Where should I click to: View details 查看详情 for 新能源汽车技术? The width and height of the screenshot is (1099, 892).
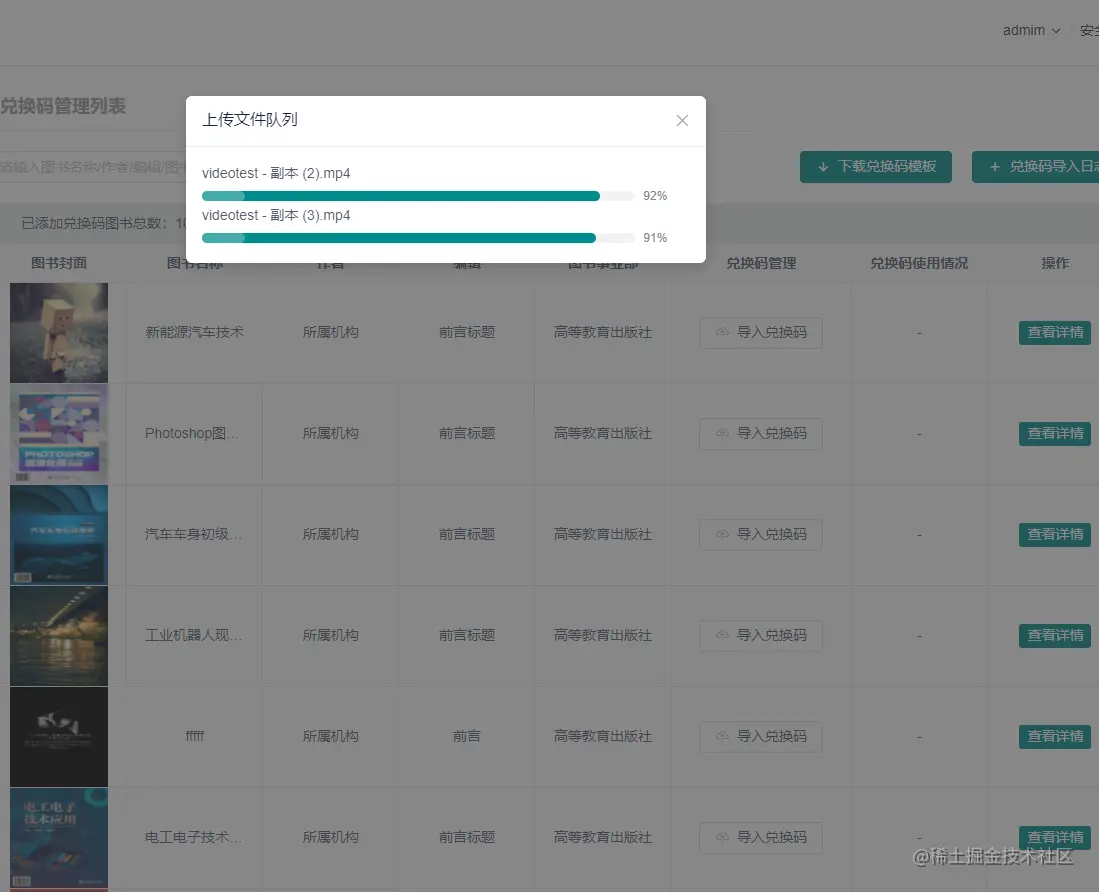click(1055, 332)
